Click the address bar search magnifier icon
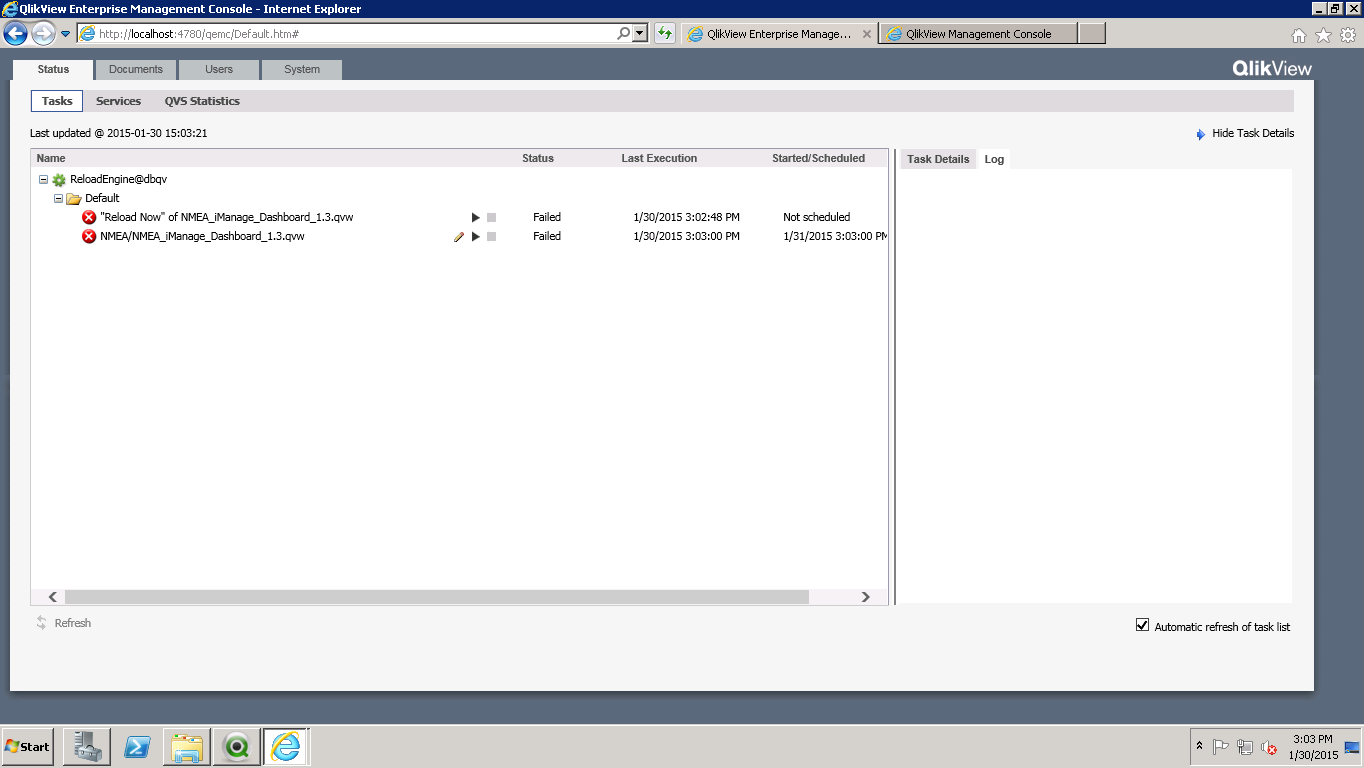 point(624,33)
